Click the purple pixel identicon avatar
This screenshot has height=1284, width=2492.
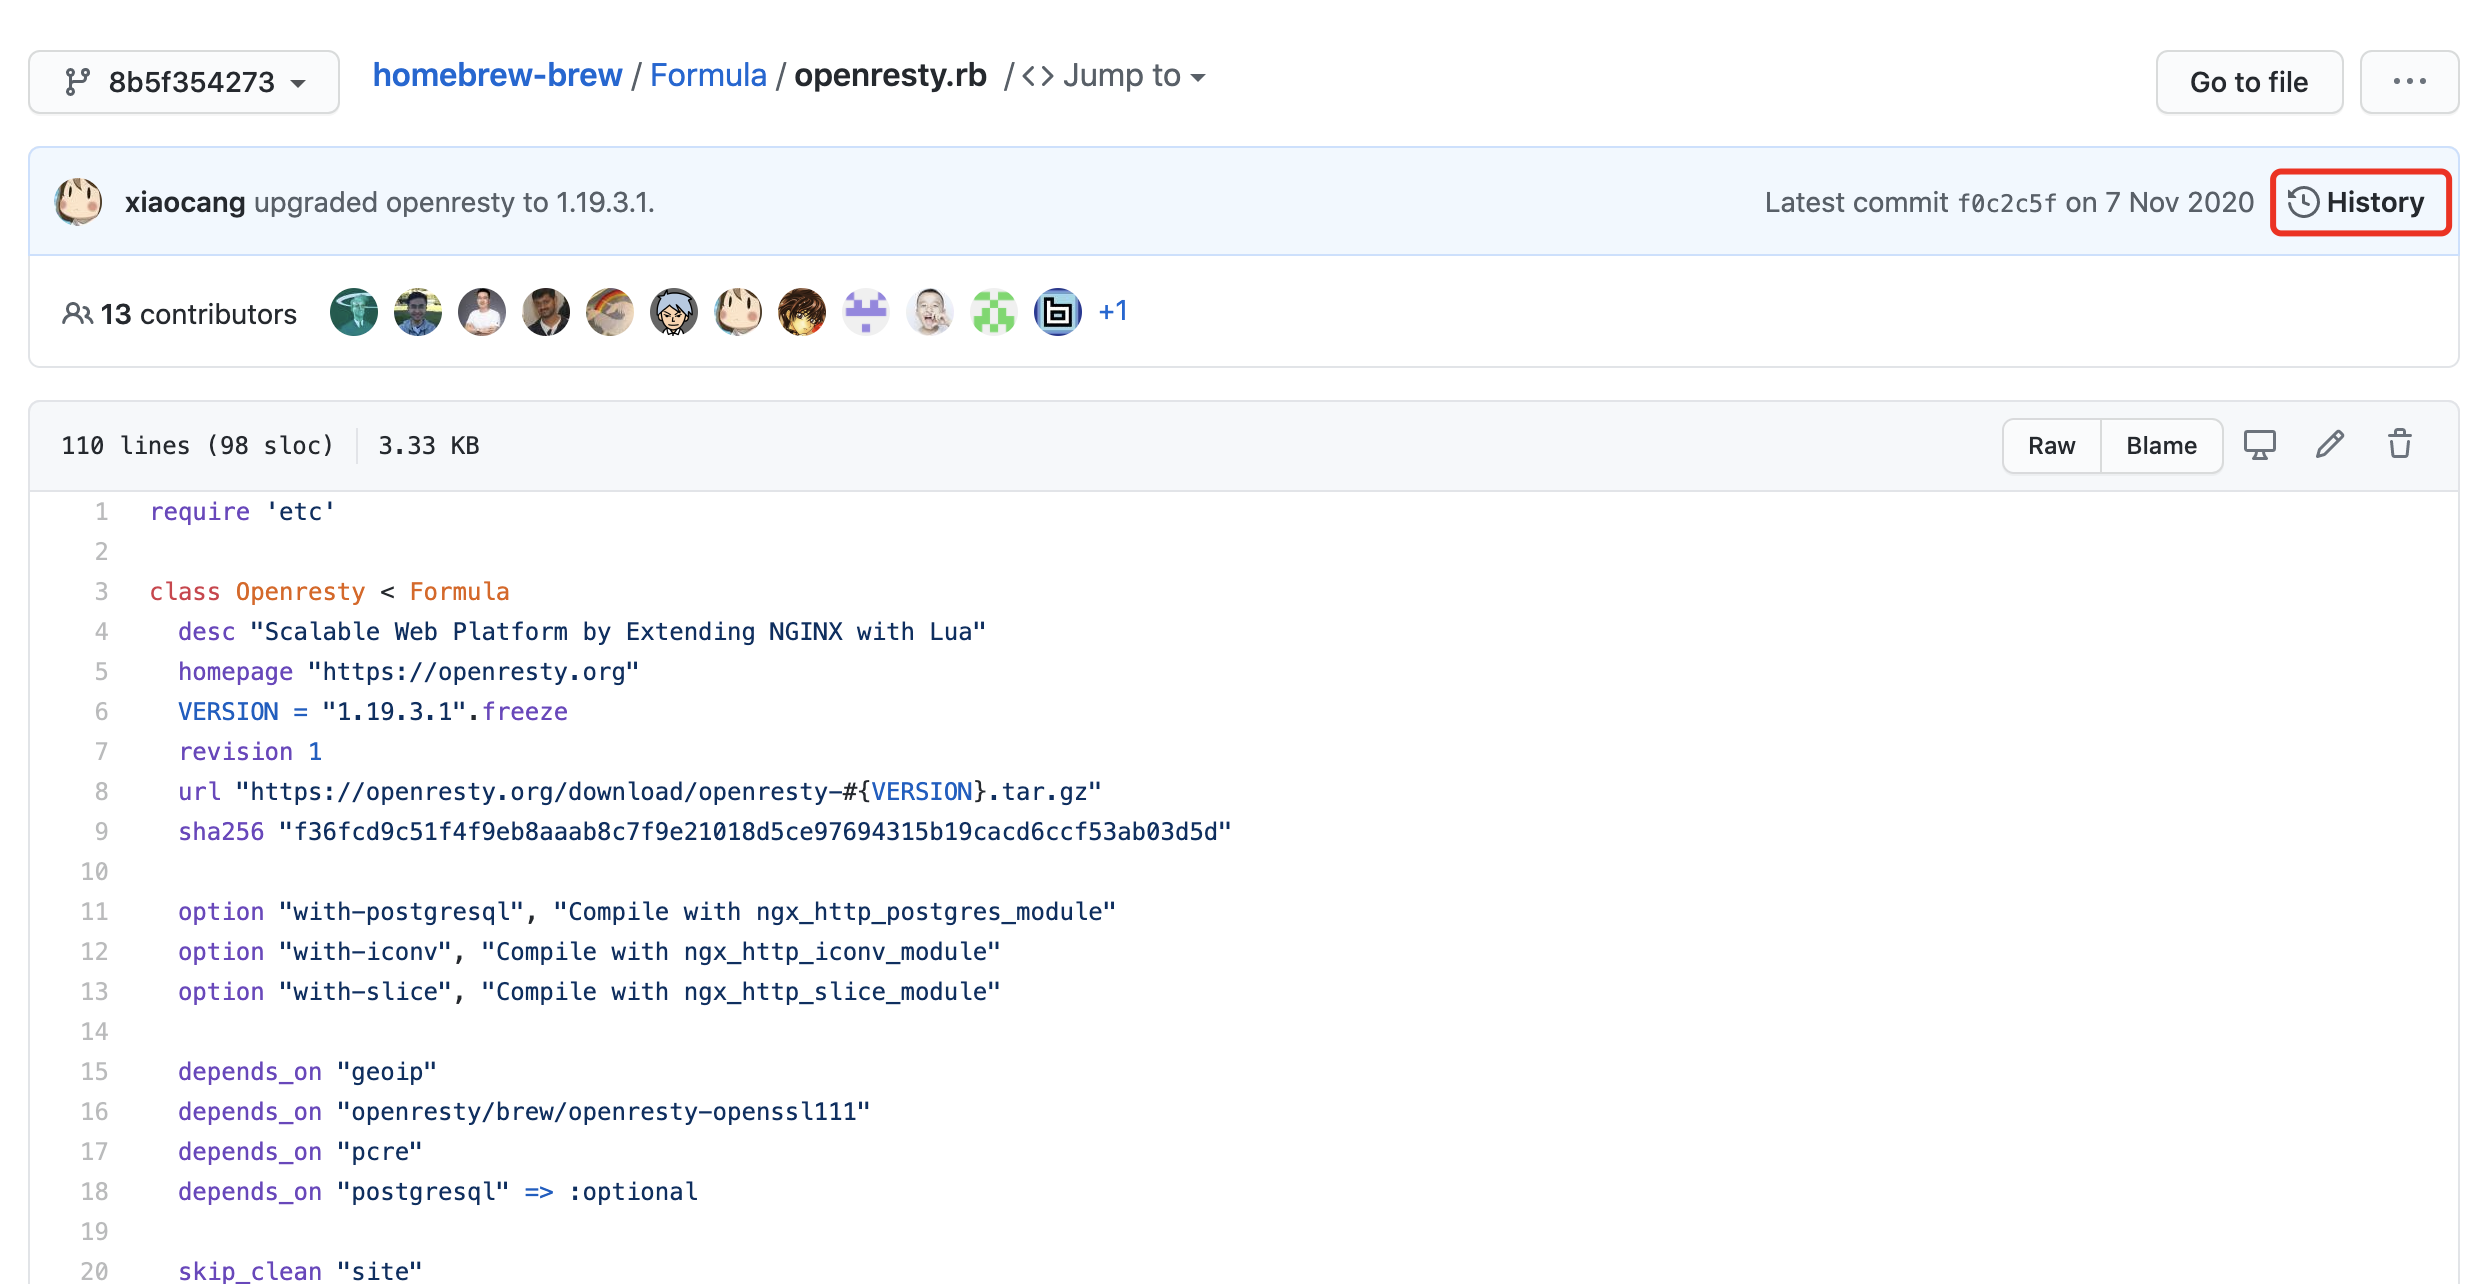[x=866, y=312]
